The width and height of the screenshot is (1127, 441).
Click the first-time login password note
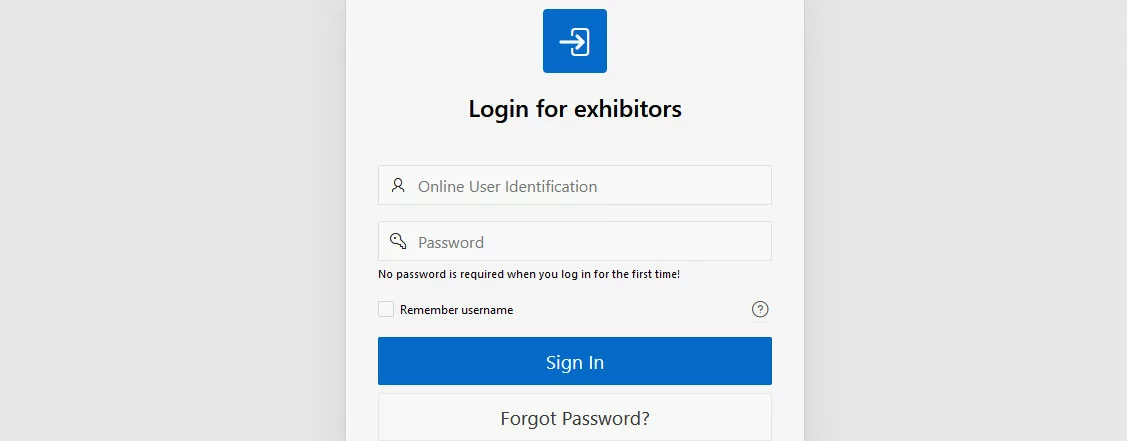[528, 274]
